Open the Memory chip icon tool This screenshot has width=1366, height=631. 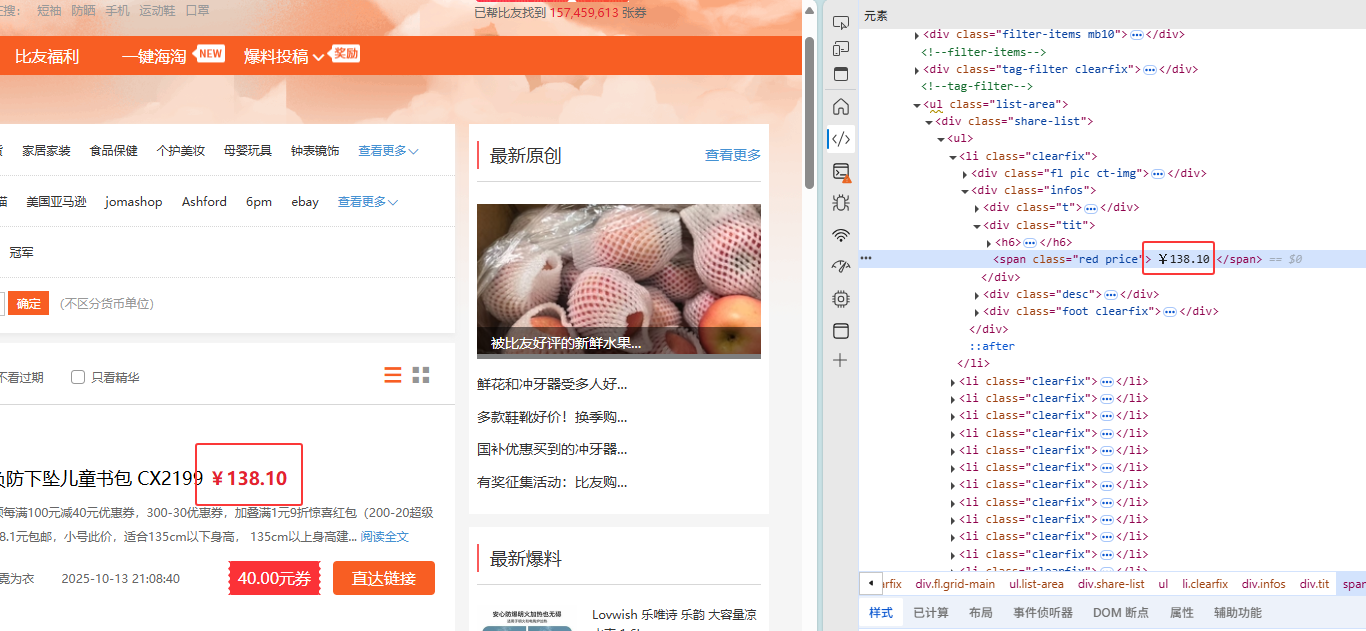[841, 299]
